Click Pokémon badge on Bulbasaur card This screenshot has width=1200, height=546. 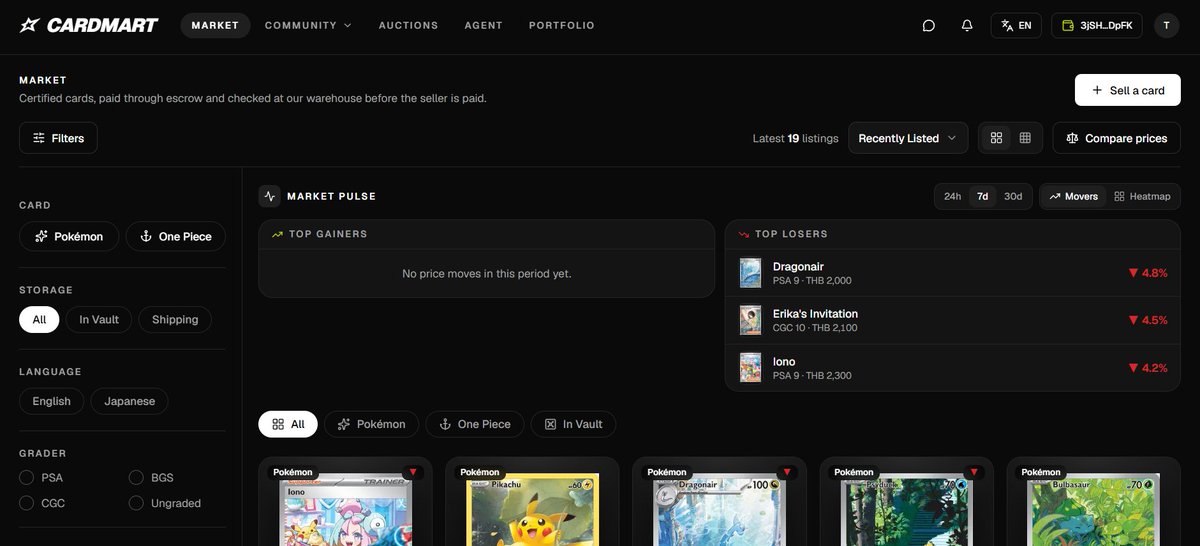(1041, 472)
